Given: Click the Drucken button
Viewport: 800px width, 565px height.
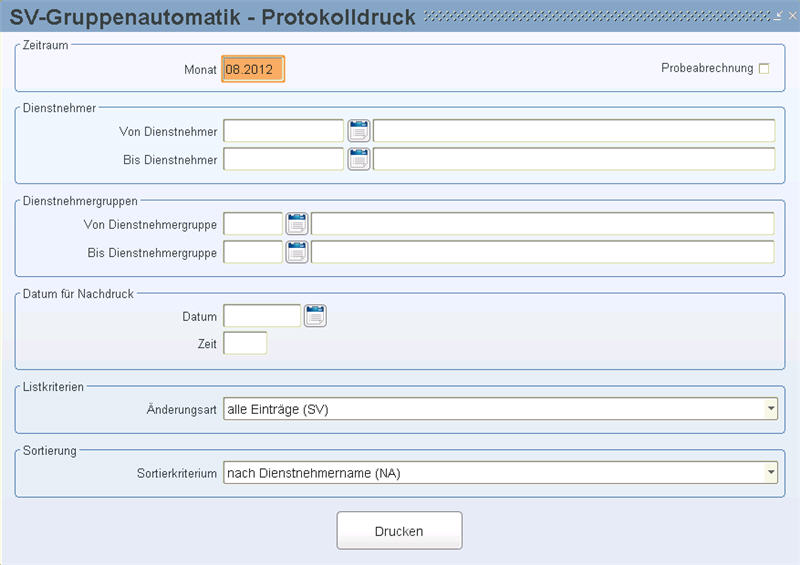Looking at the screenshot, I should [399, 531].
